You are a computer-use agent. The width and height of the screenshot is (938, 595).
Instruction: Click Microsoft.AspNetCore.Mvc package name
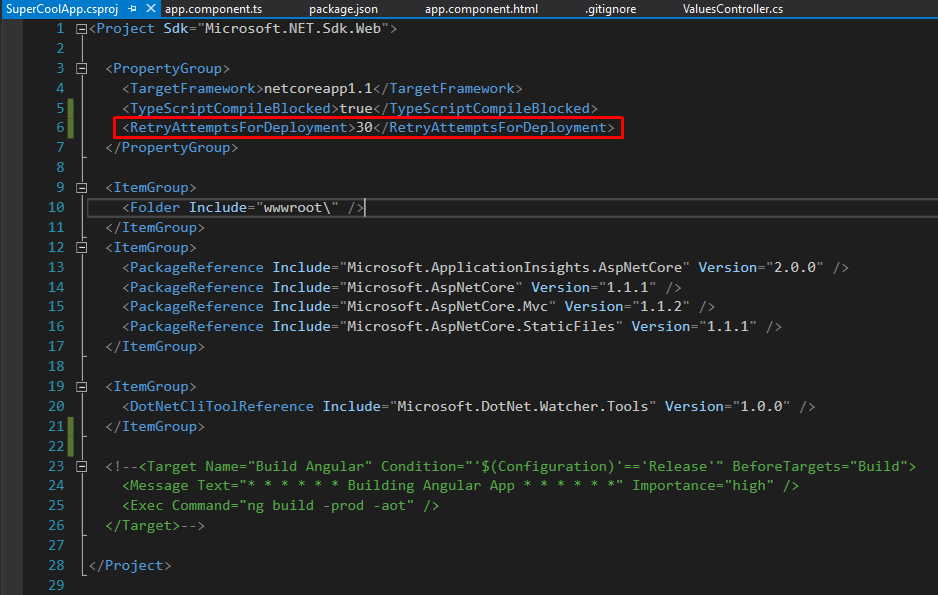447,307
